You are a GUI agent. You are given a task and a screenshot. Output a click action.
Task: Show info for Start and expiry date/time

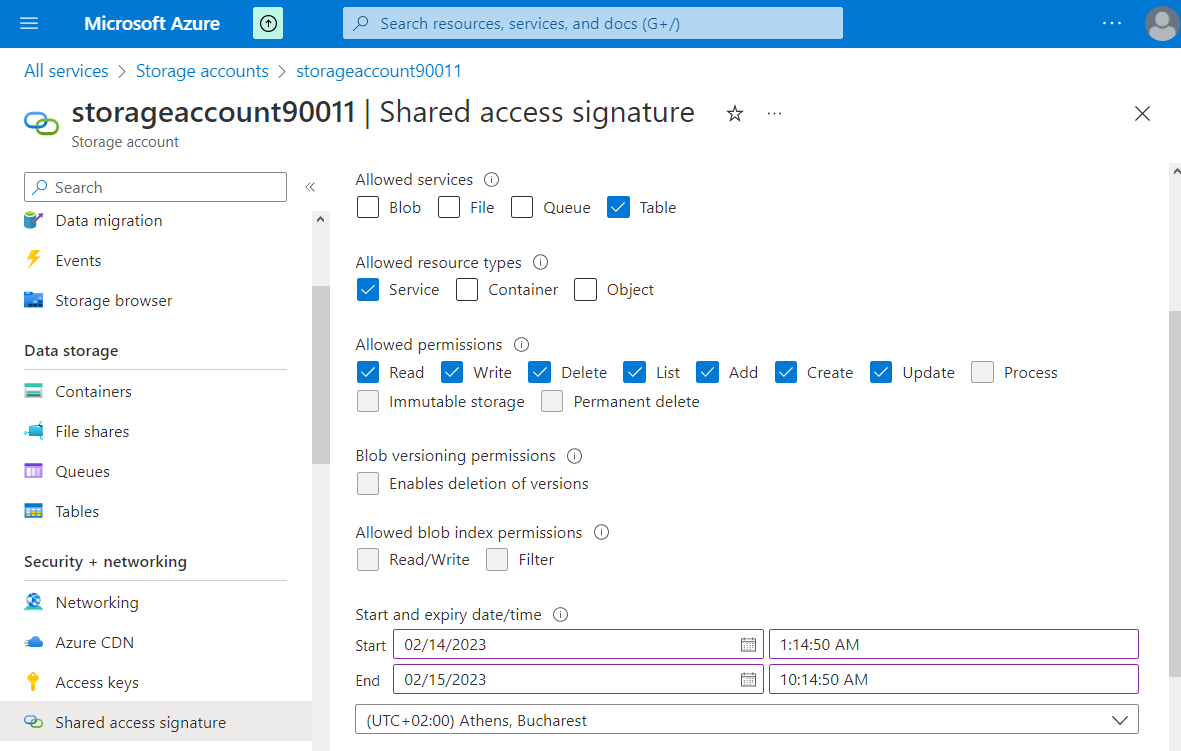tap(560, 615)
